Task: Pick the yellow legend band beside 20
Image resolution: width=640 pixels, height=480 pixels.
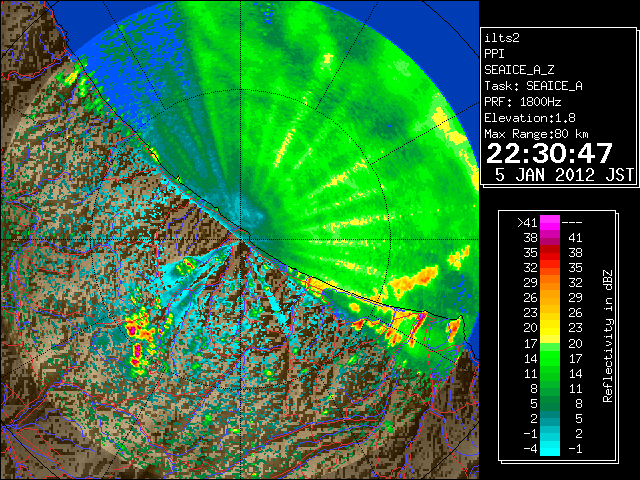Action: [x=550, y=328]
